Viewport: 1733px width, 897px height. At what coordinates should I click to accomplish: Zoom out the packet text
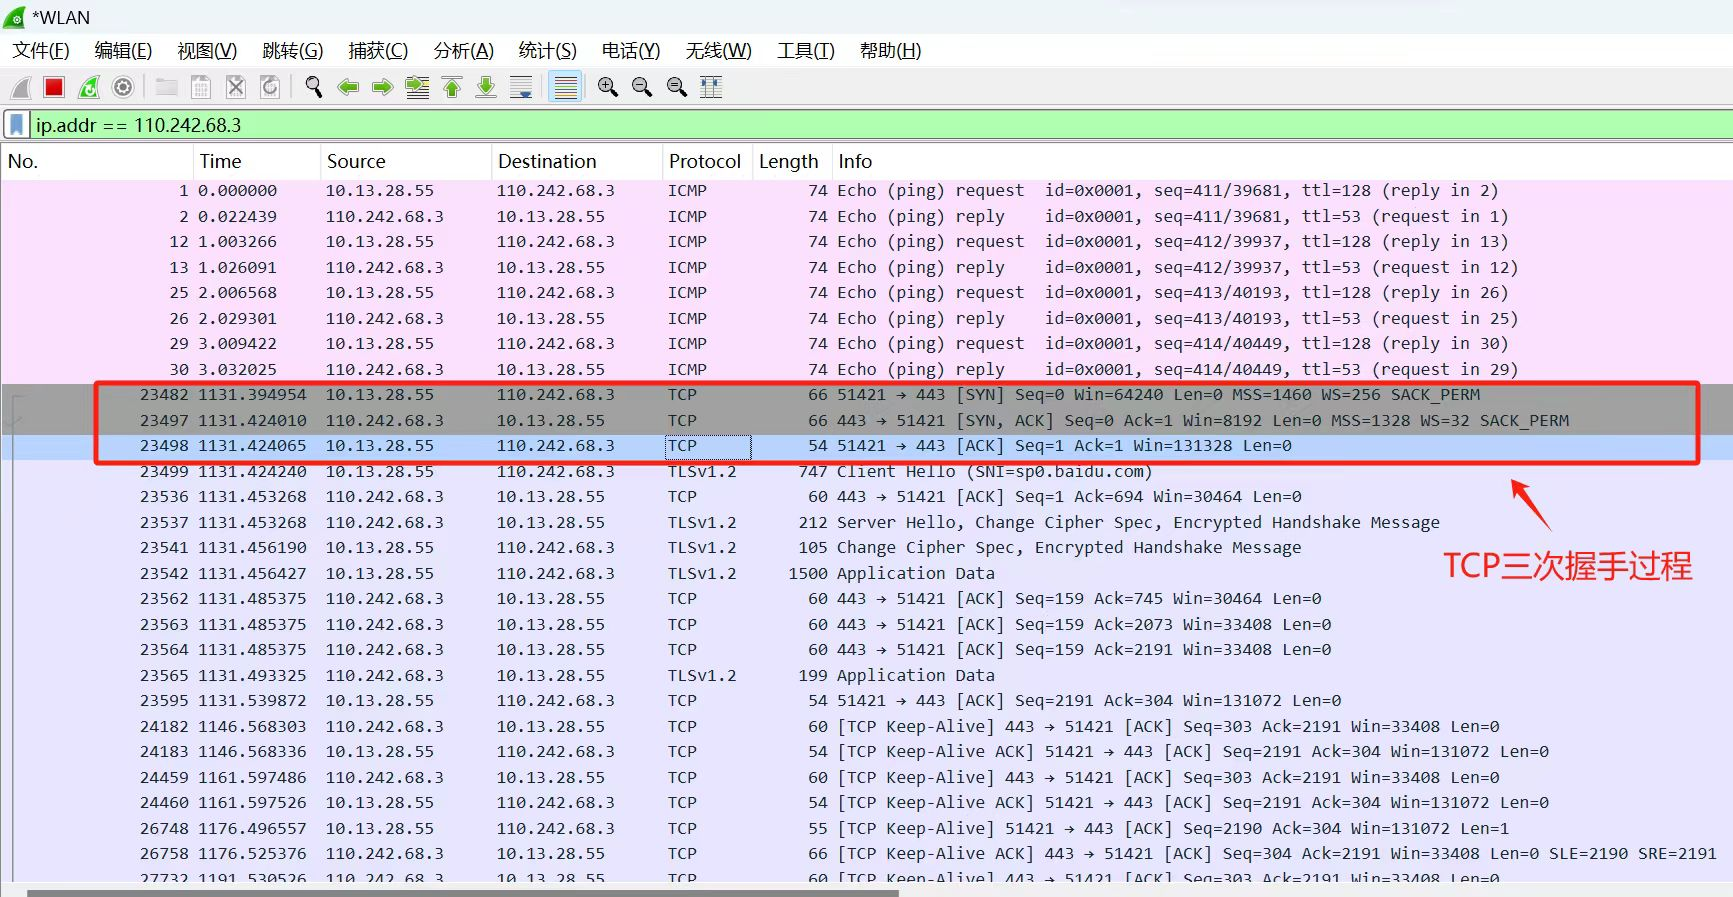(x=642, y=88)
